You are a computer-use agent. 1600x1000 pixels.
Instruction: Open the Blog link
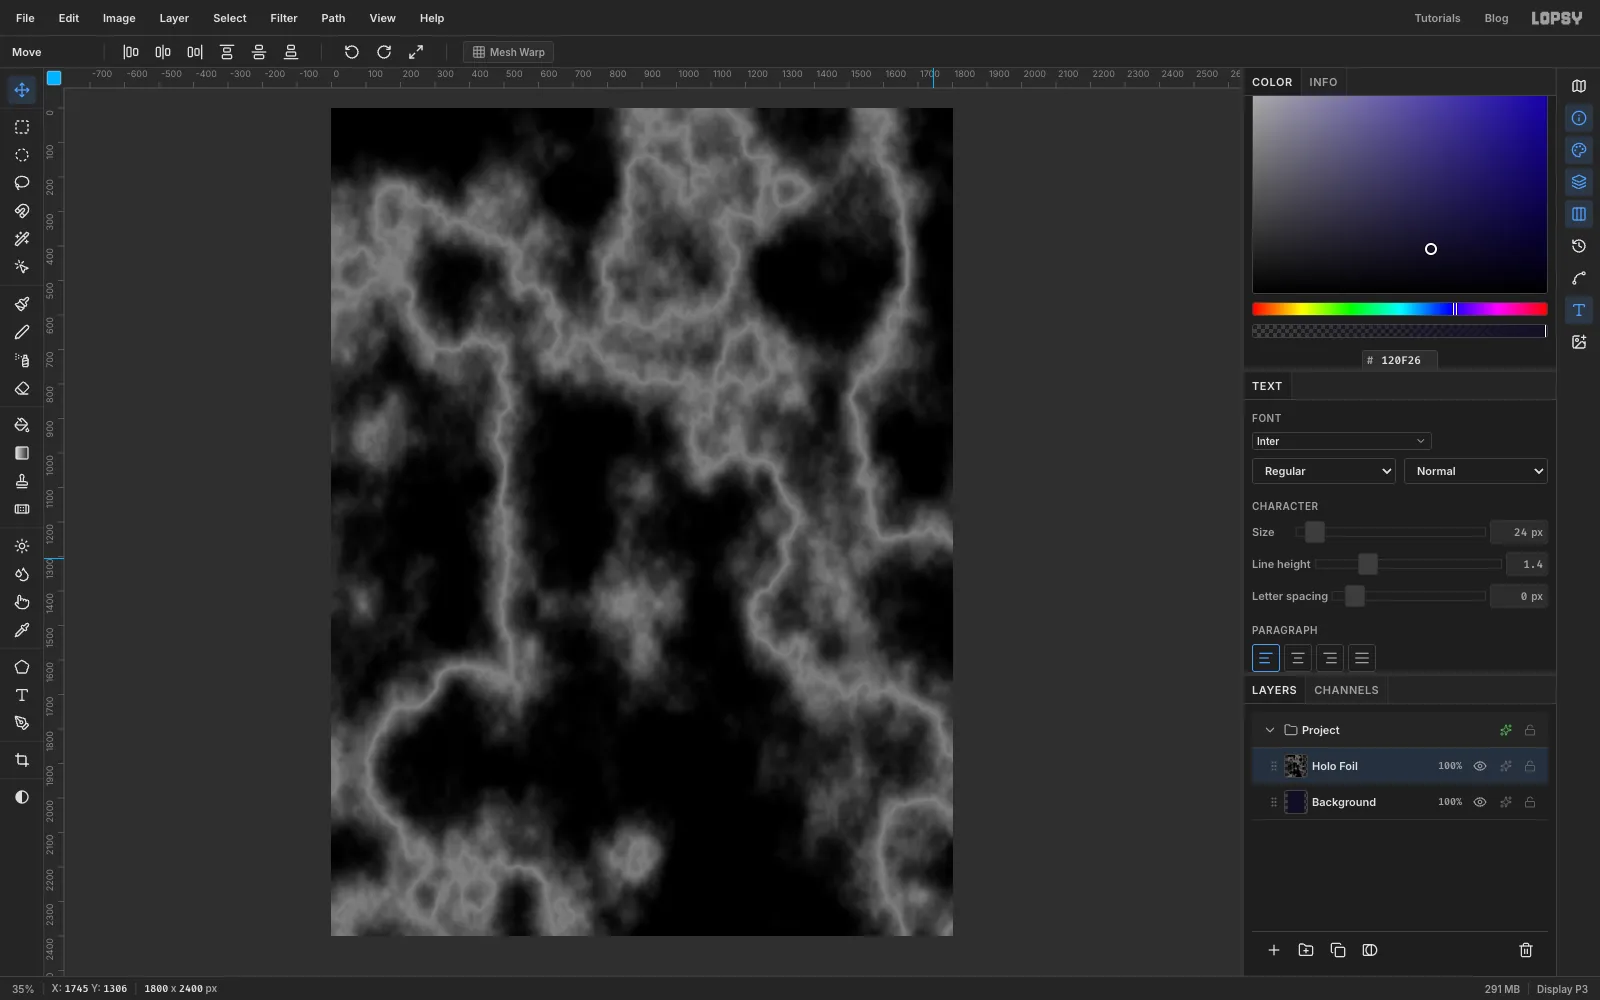(x=1496, y=18)
